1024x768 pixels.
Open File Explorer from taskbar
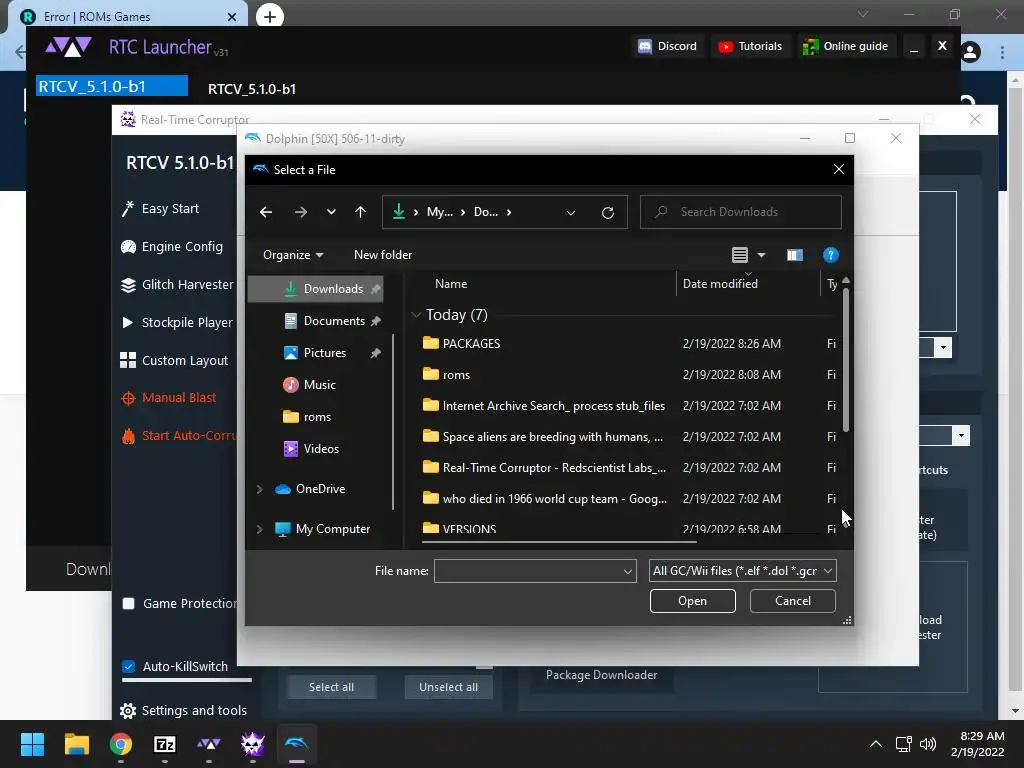point(76,744)
